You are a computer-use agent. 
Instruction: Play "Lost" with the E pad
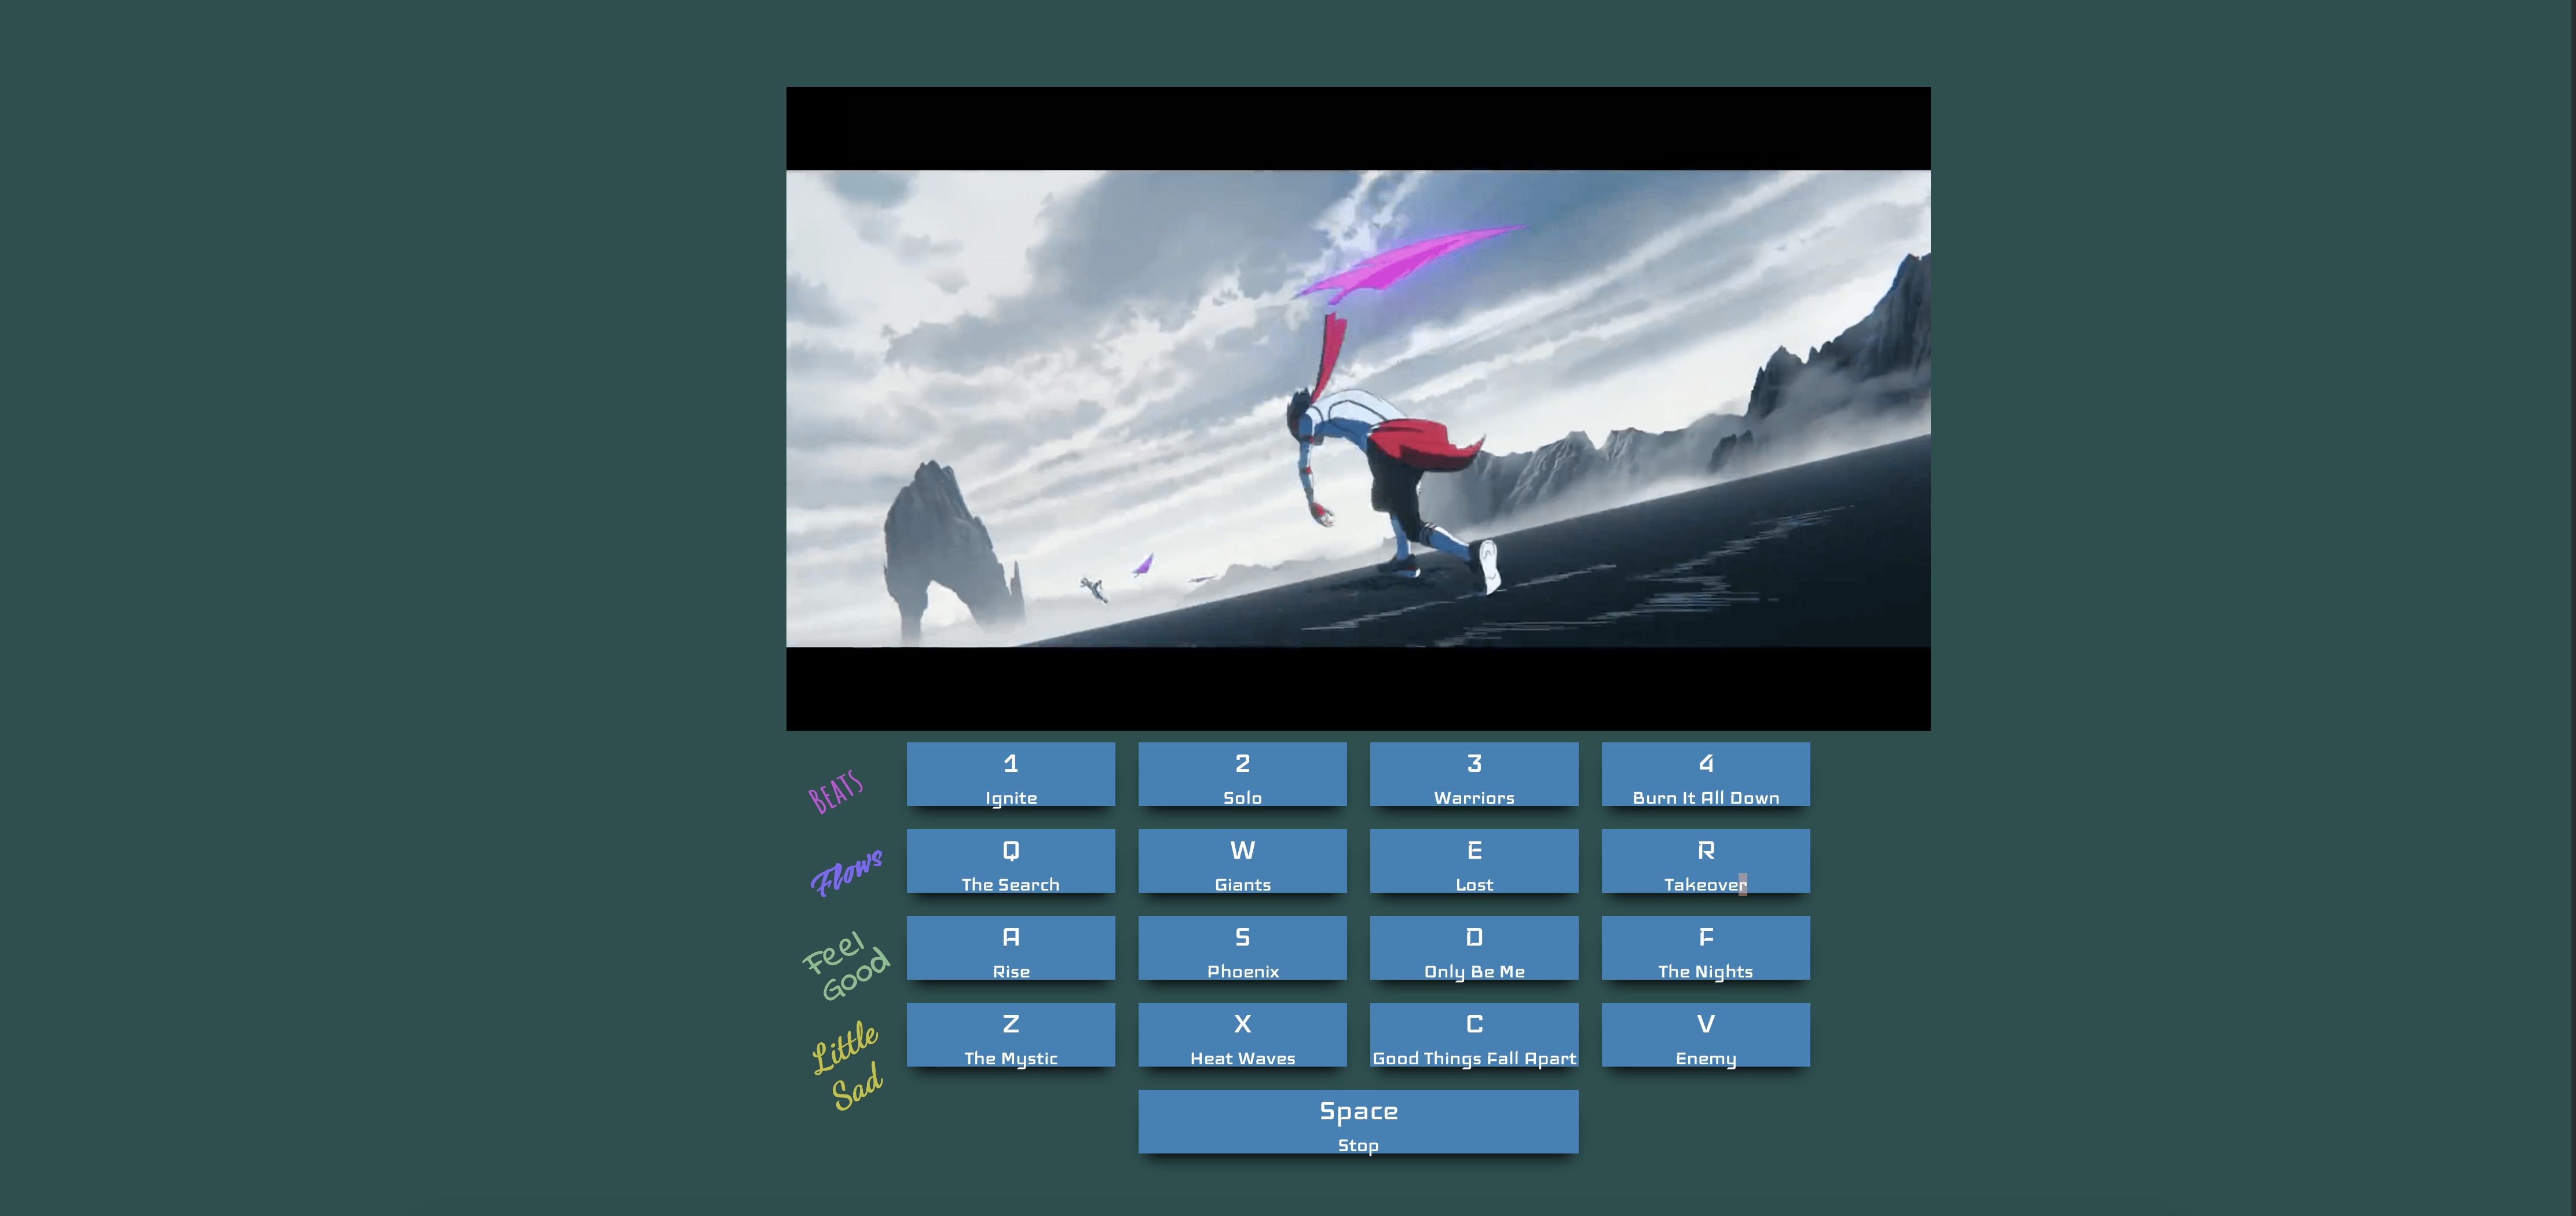(1475, 861)
